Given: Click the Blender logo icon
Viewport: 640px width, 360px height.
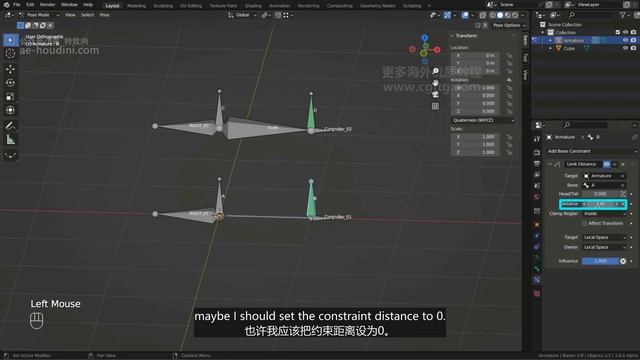Looking at the screenshot, I should coord(7,5).
